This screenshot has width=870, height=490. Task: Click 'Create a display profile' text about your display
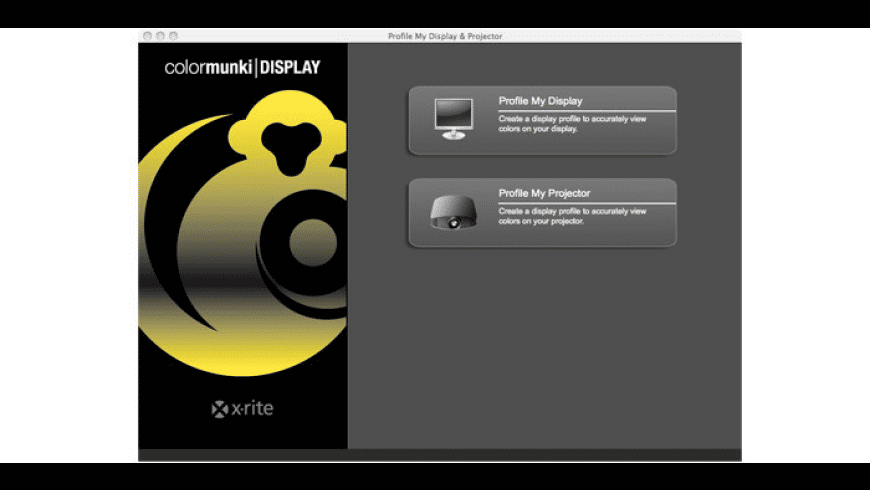572,124
